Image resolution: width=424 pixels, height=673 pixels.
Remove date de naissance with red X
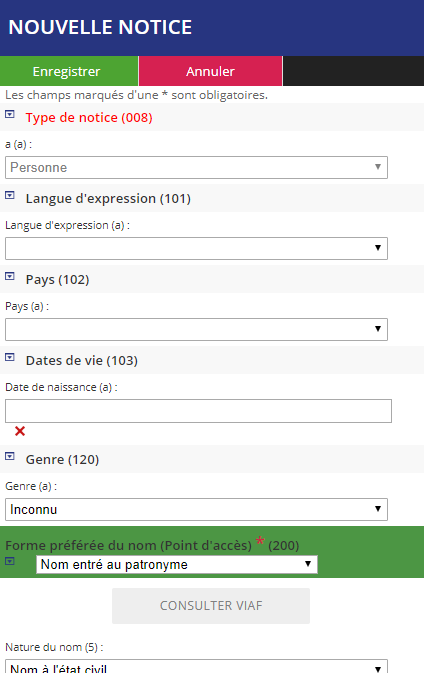pos(20,431)
